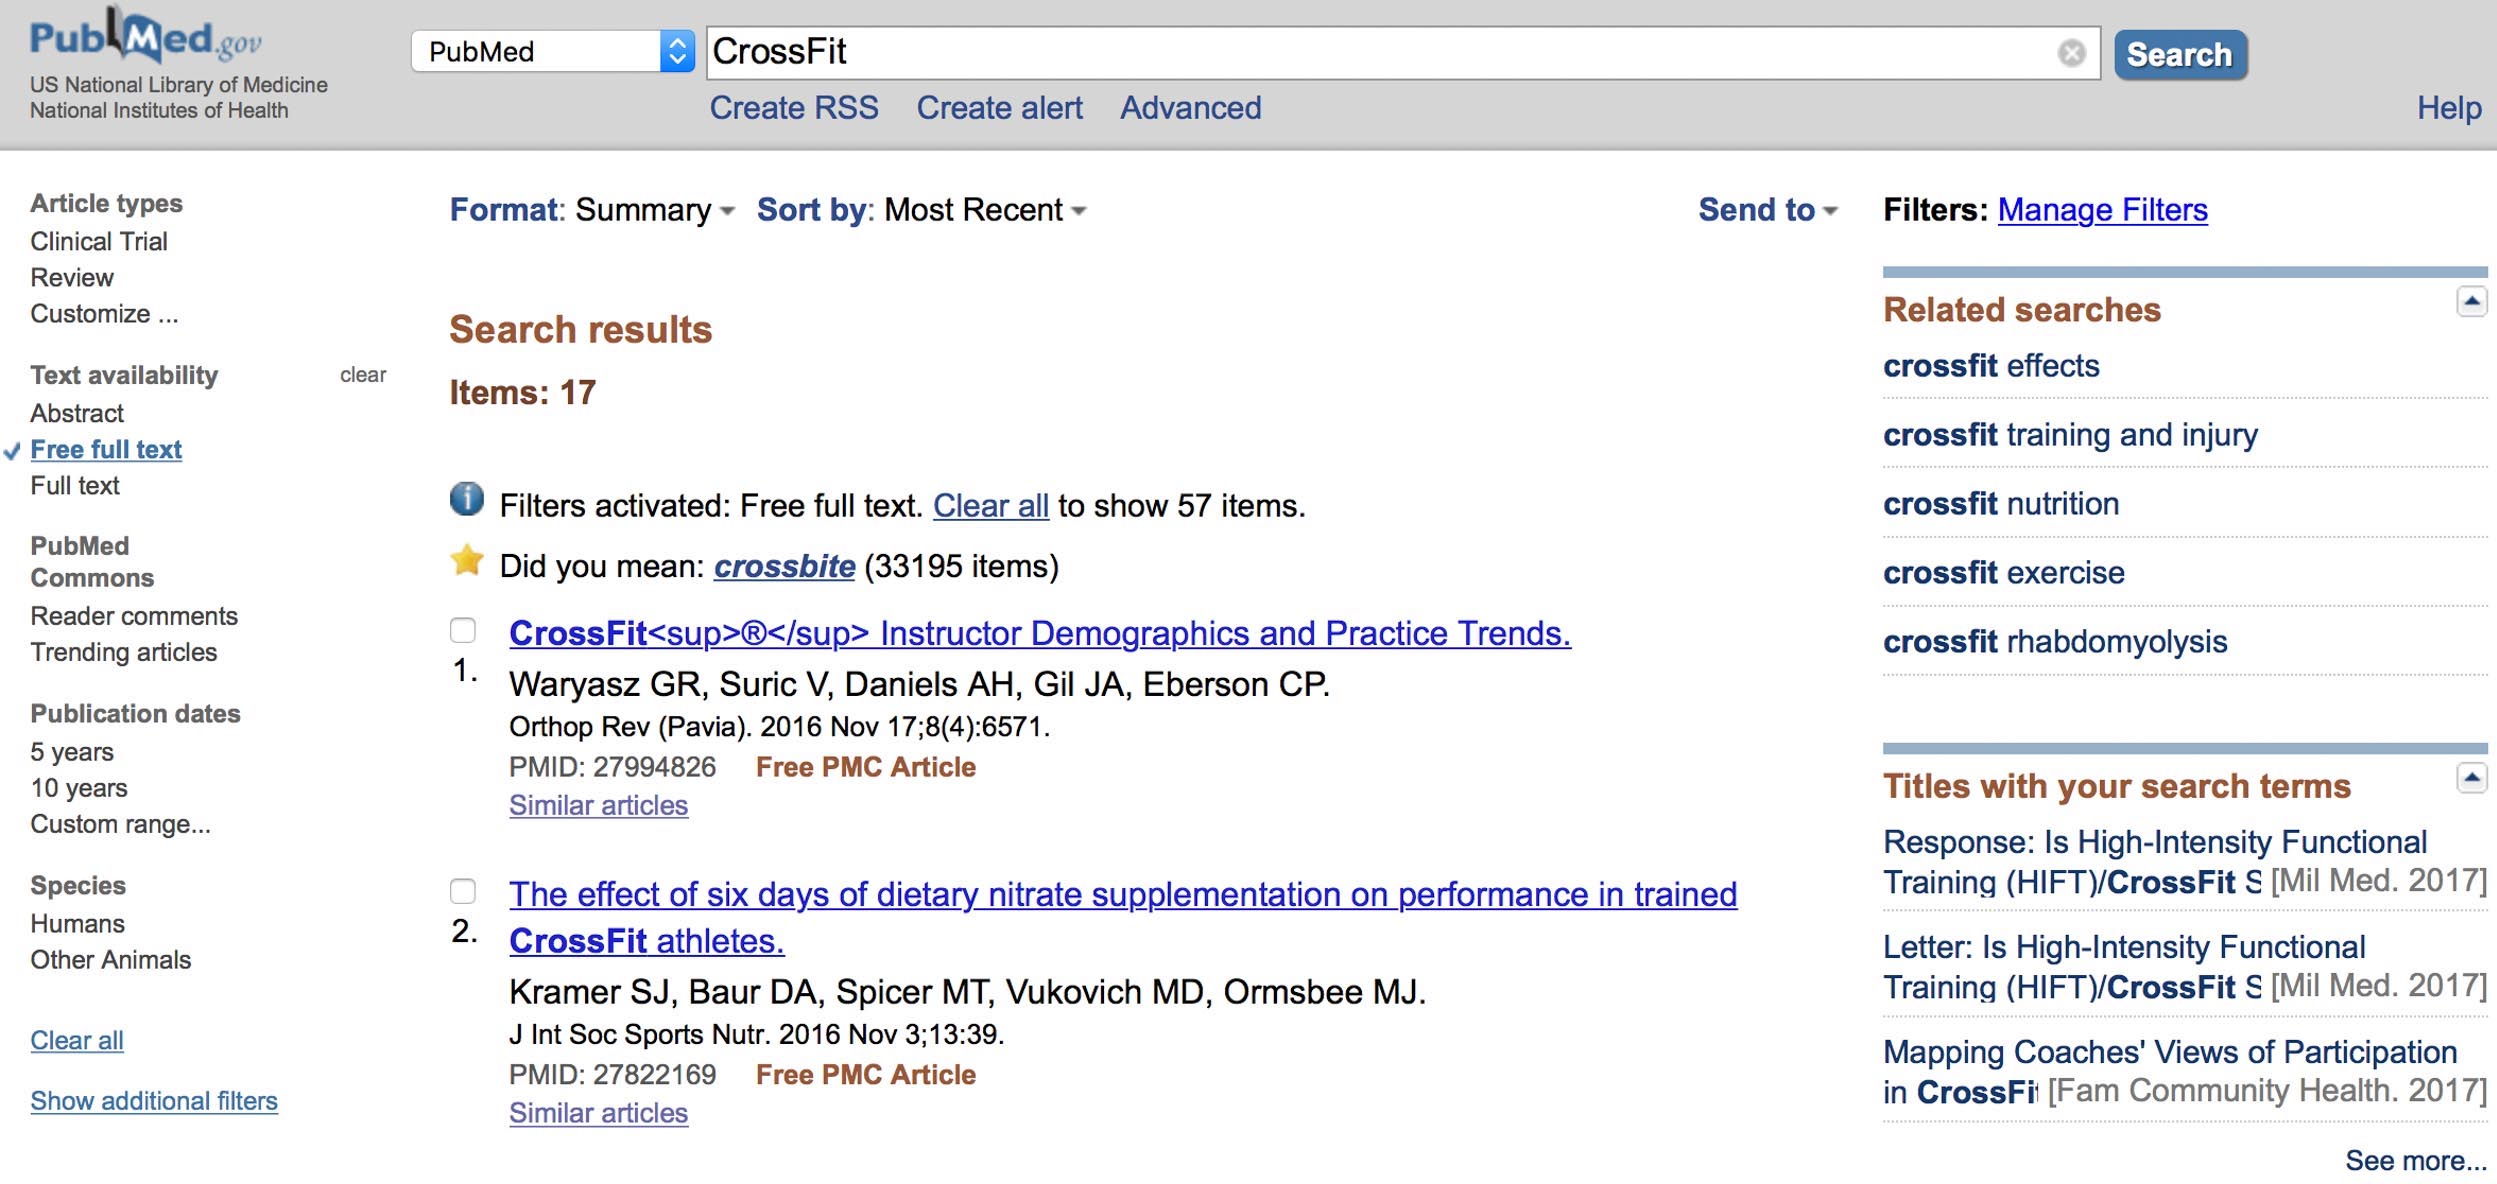Click the PubMed.gov logo
Screen dimensions: 2497x1184
(146, 37)
